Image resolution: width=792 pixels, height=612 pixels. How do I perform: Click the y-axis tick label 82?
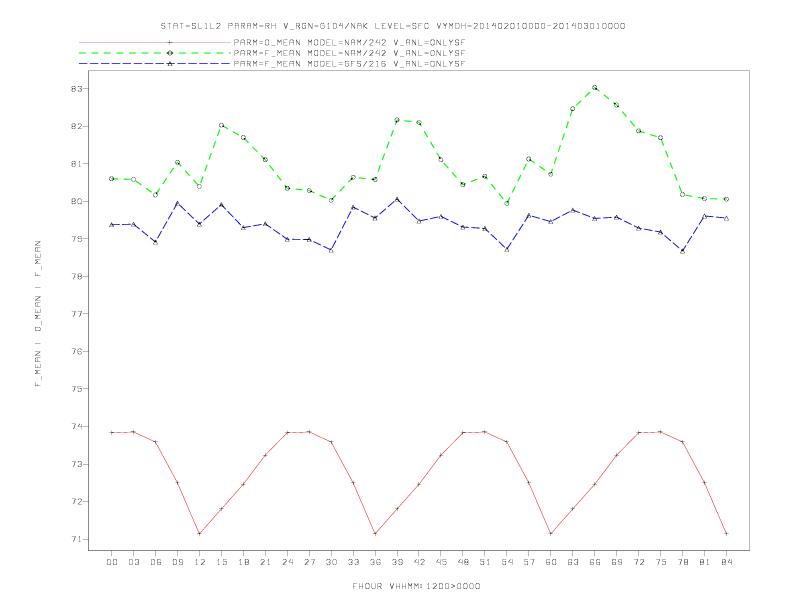(77, 126)
